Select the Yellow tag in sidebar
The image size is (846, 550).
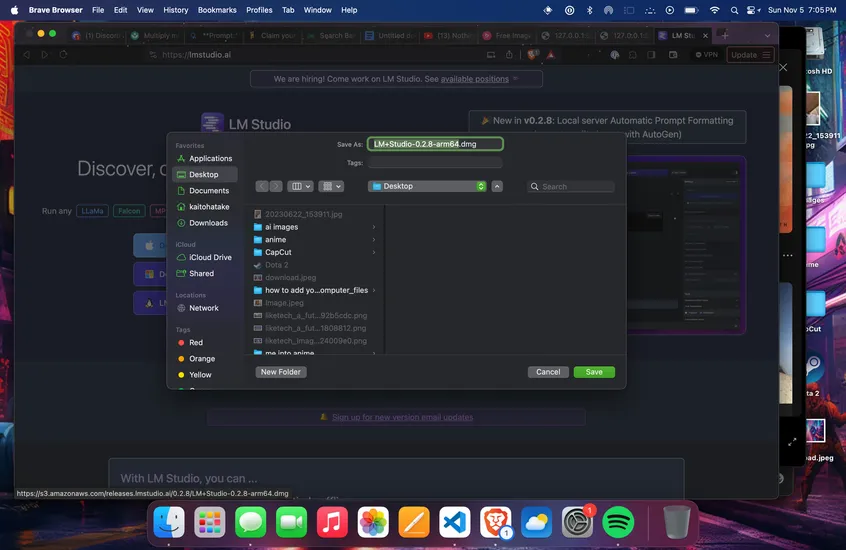[x=200, y=375]
